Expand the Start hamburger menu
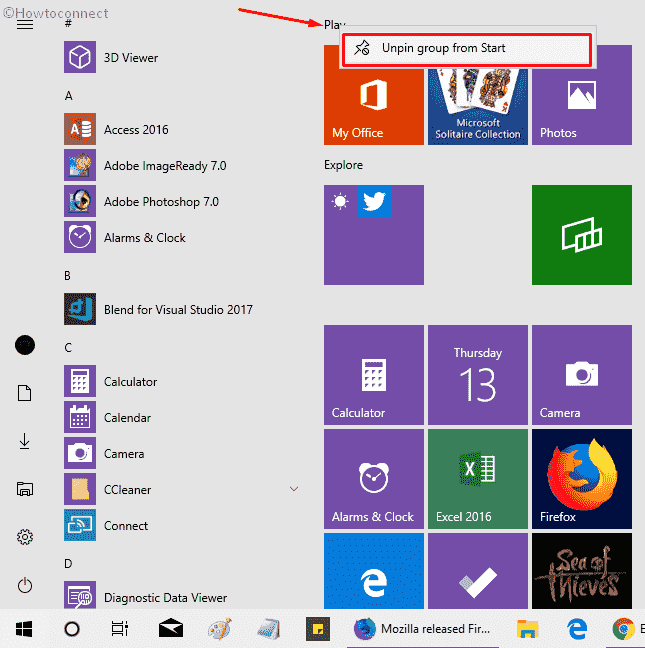 (25, 25)
